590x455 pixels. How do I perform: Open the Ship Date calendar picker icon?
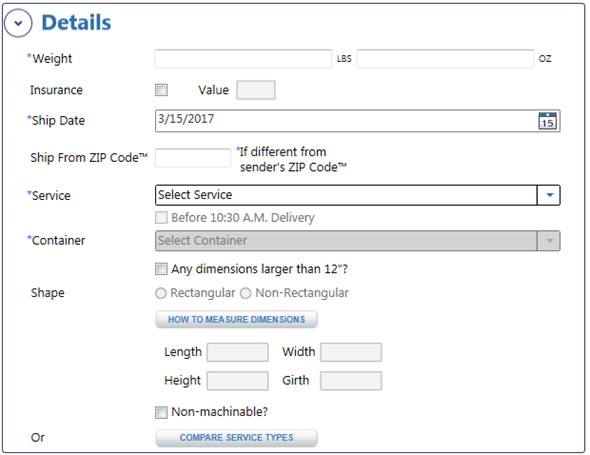coord(547,121)
